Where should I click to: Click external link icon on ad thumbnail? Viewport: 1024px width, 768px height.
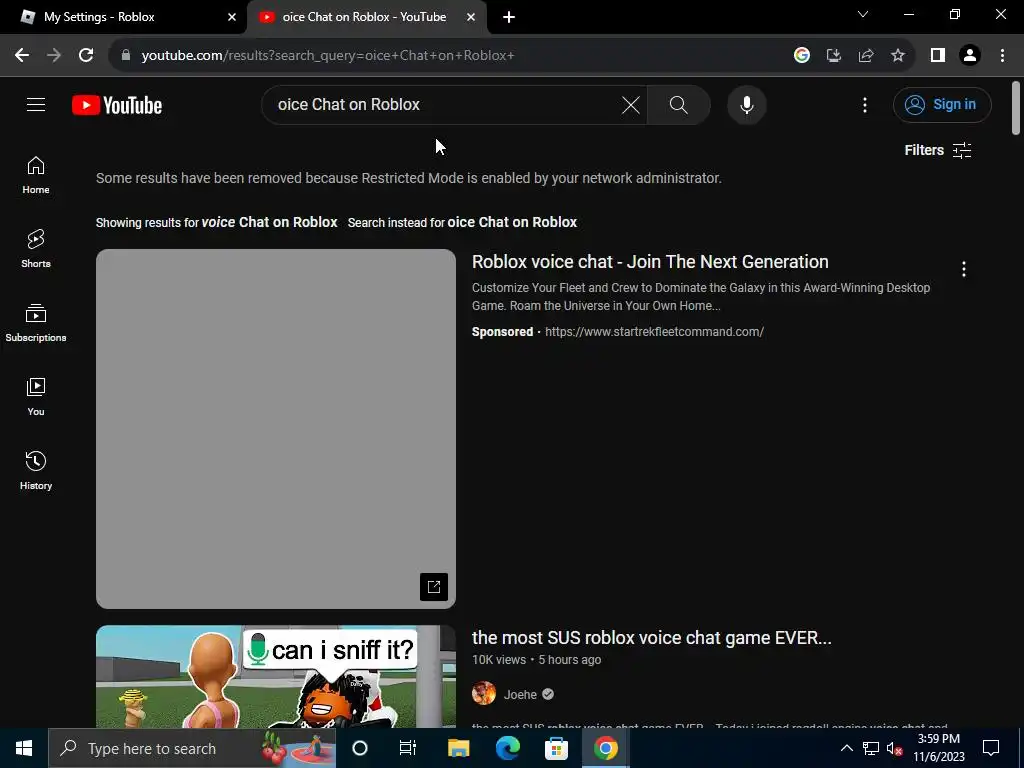click(434, 586)
